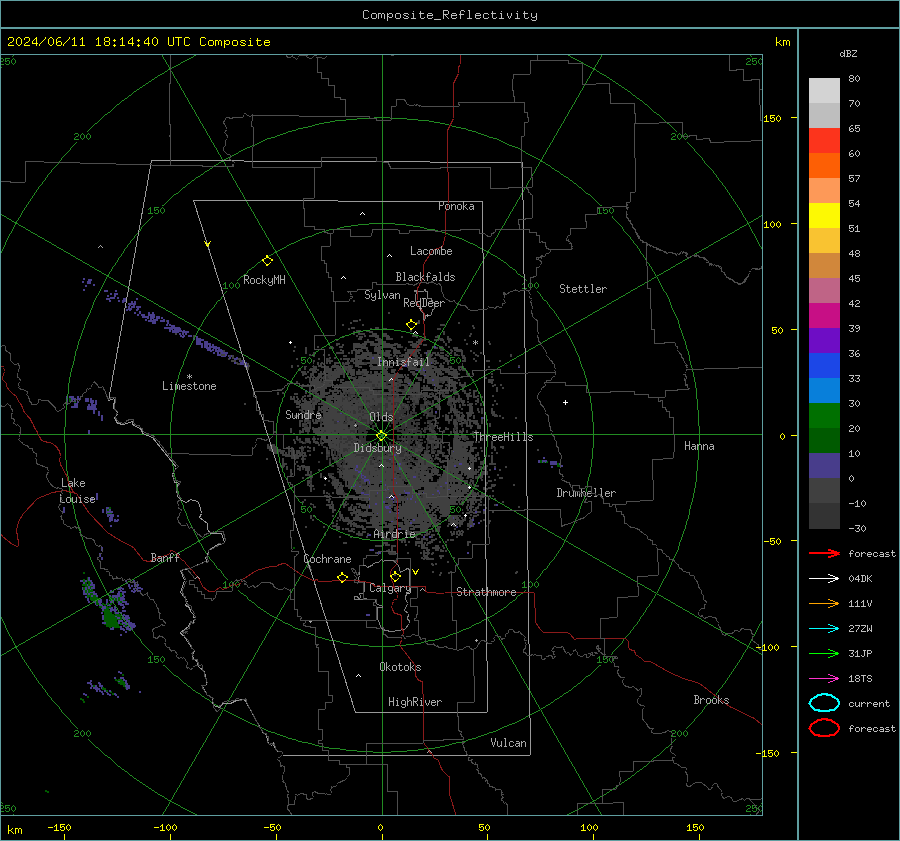Click the 27ZW legend label
The height and width of the screenshot is (841, 900).
point(860,629)
